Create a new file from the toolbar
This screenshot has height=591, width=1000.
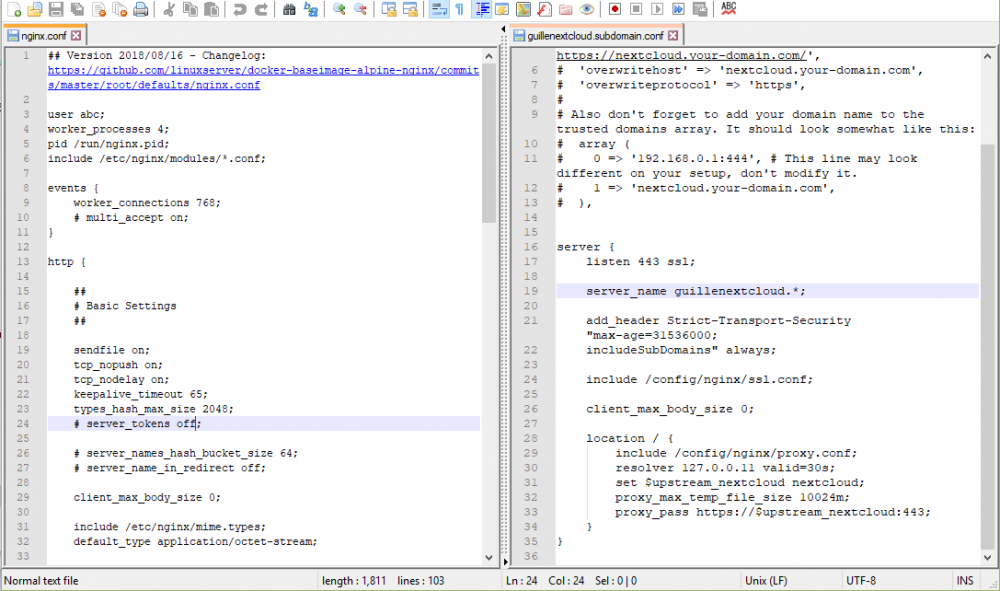(14, 9)
